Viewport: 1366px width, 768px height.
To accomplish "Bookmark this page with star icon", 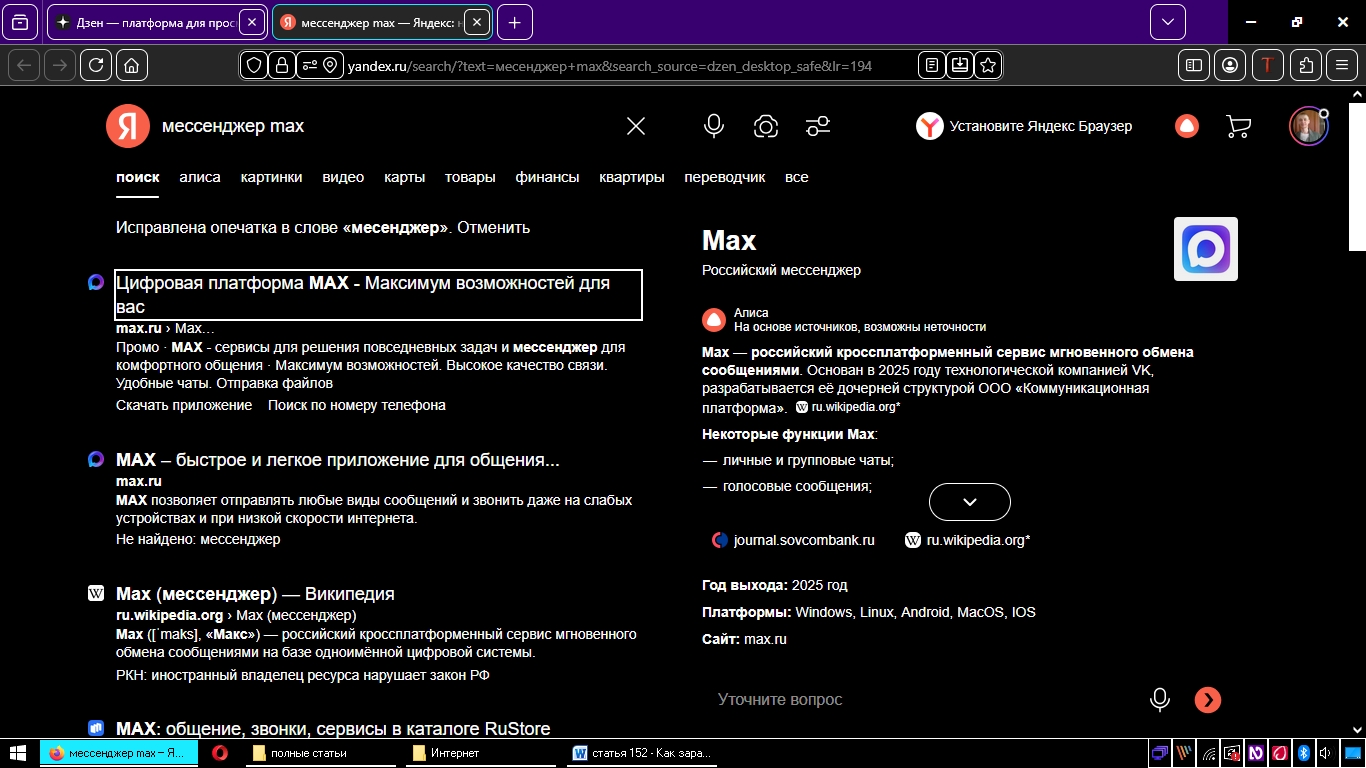I will point(988,65).
